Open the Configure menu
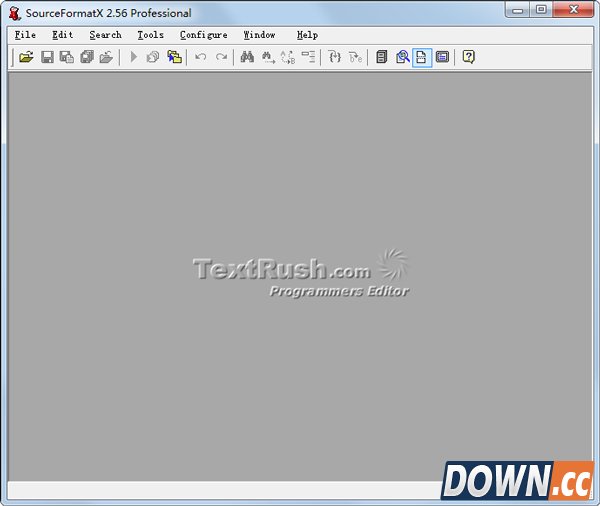The image size is (600, 506). click(x=204, y=35)
